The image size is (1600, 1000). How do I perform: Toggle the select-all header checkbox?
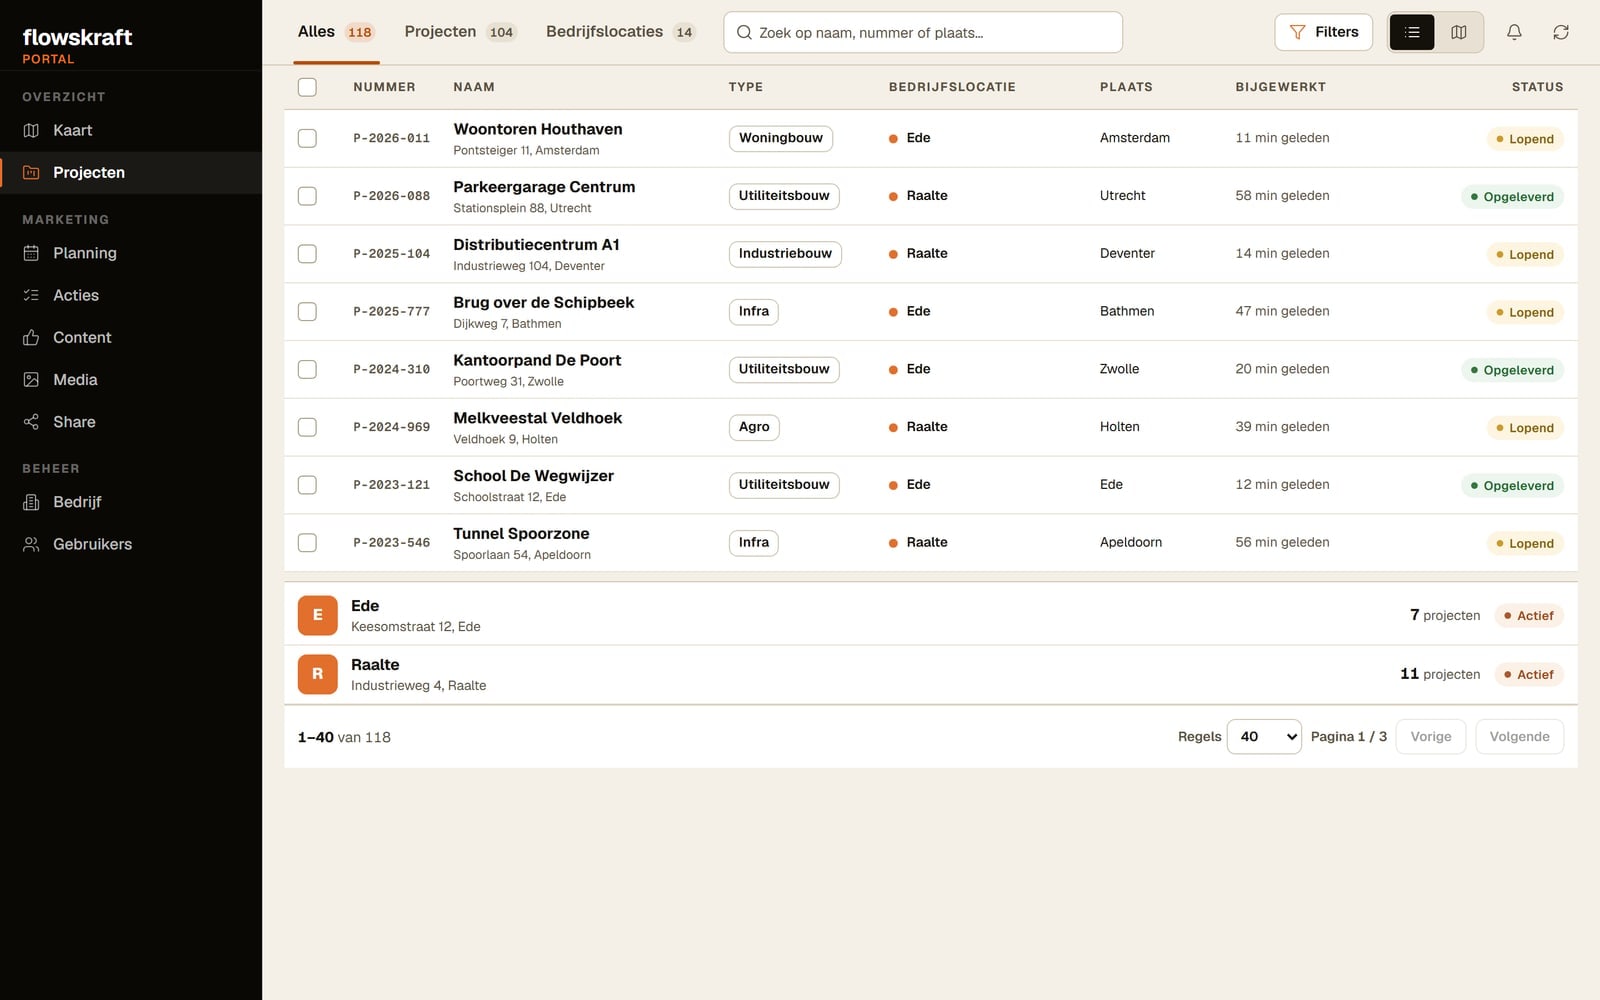point(307,87)
